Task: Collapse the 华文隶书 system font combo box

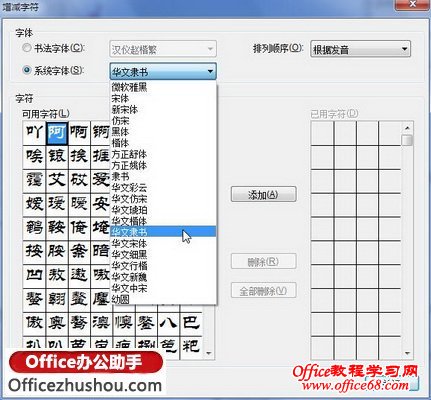Action: tap(163, 71)
